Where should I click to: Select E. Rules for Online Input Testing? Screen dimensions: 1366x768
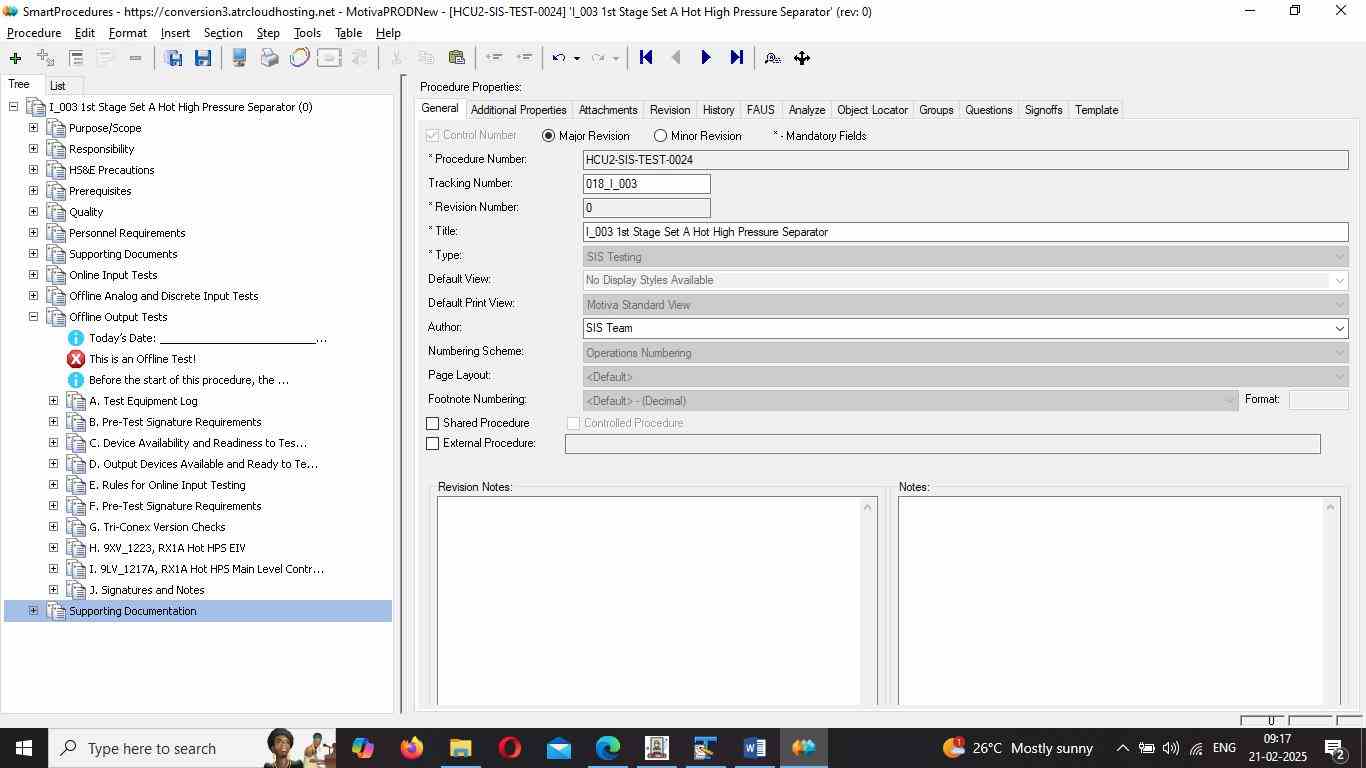[167, 485]
